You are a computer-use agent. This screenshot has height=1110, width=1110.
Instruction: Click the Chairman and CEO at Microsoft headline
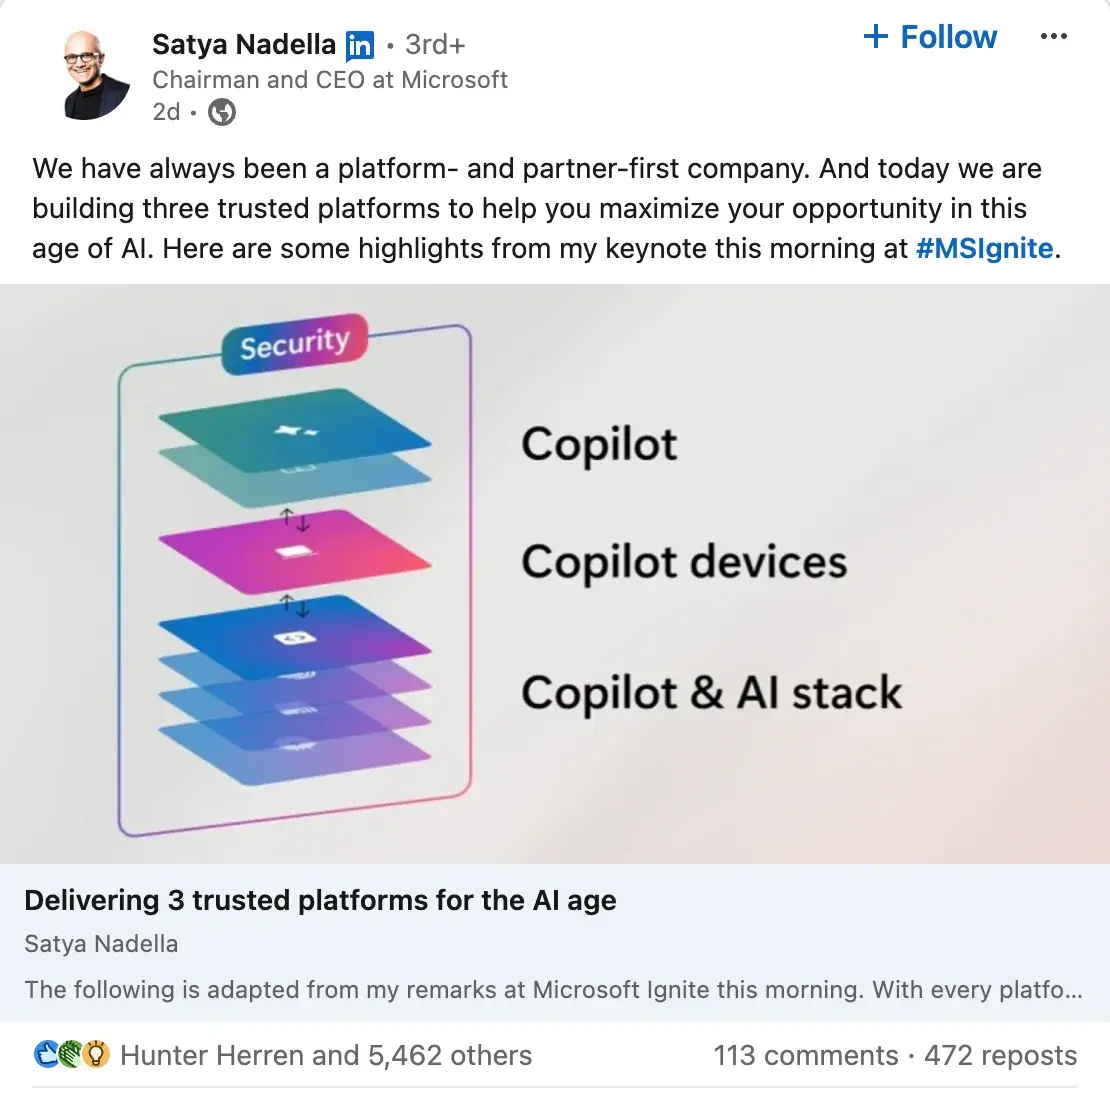330,80
